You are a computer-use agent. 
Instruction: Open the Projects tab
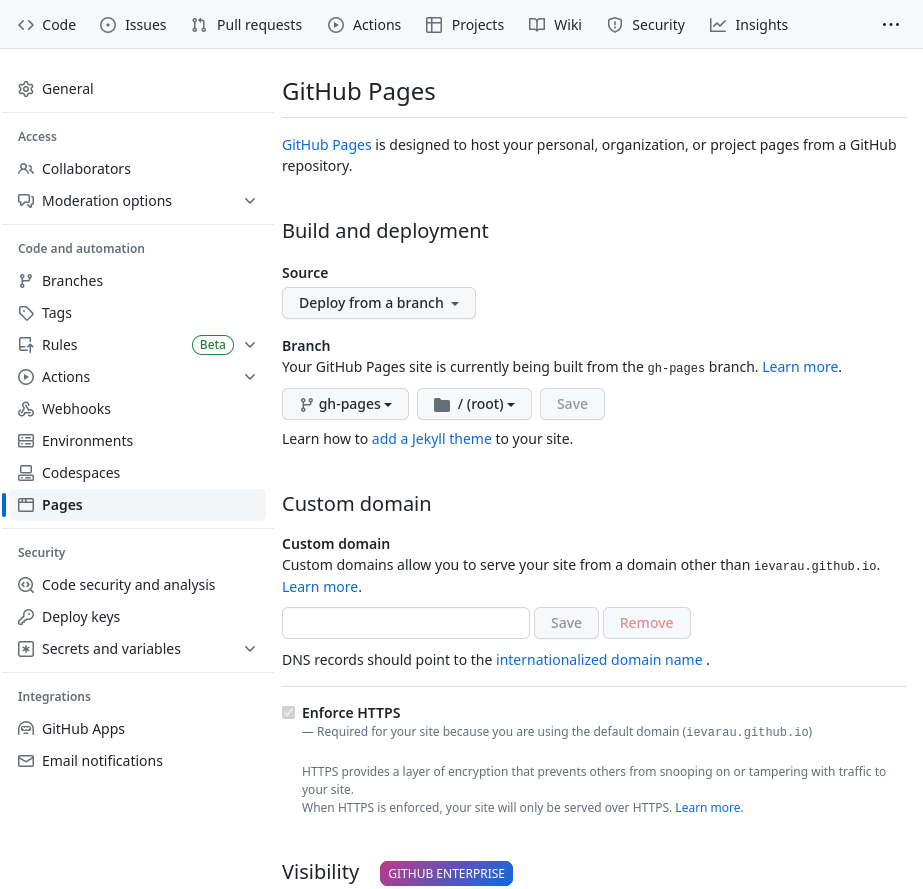pyautogui.click(x=465, y=25)
